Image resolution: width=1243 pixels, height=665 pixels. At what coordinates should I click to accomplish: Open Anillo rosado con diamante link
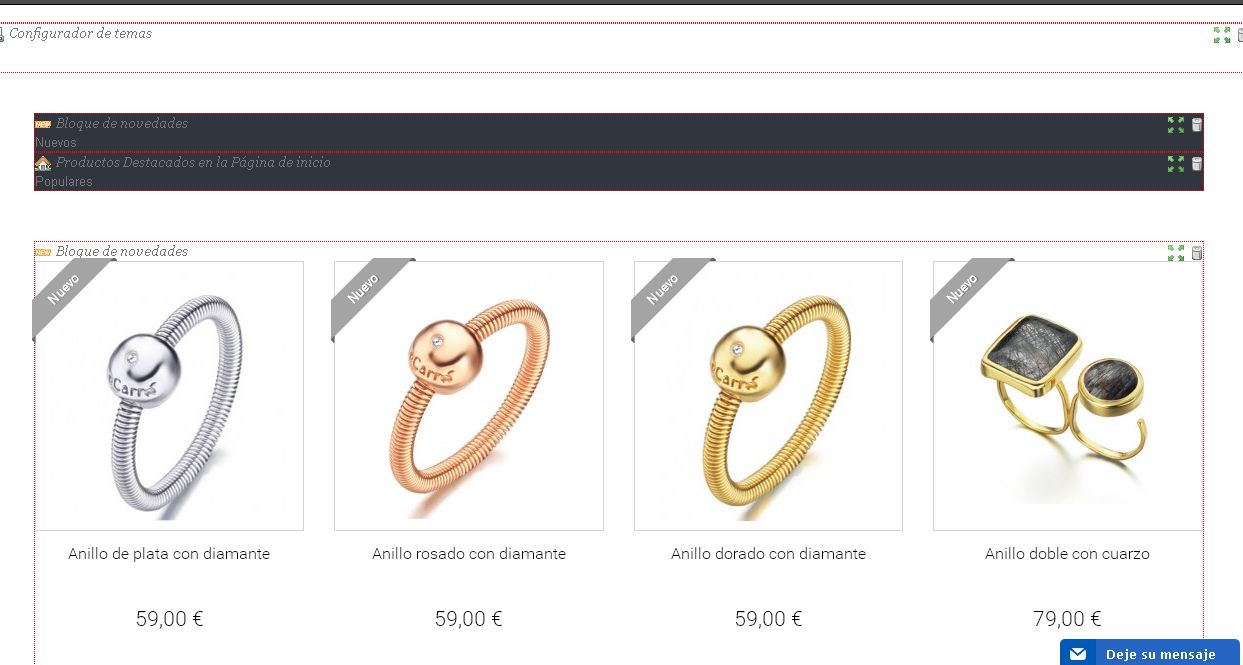(x=469, y=553)
